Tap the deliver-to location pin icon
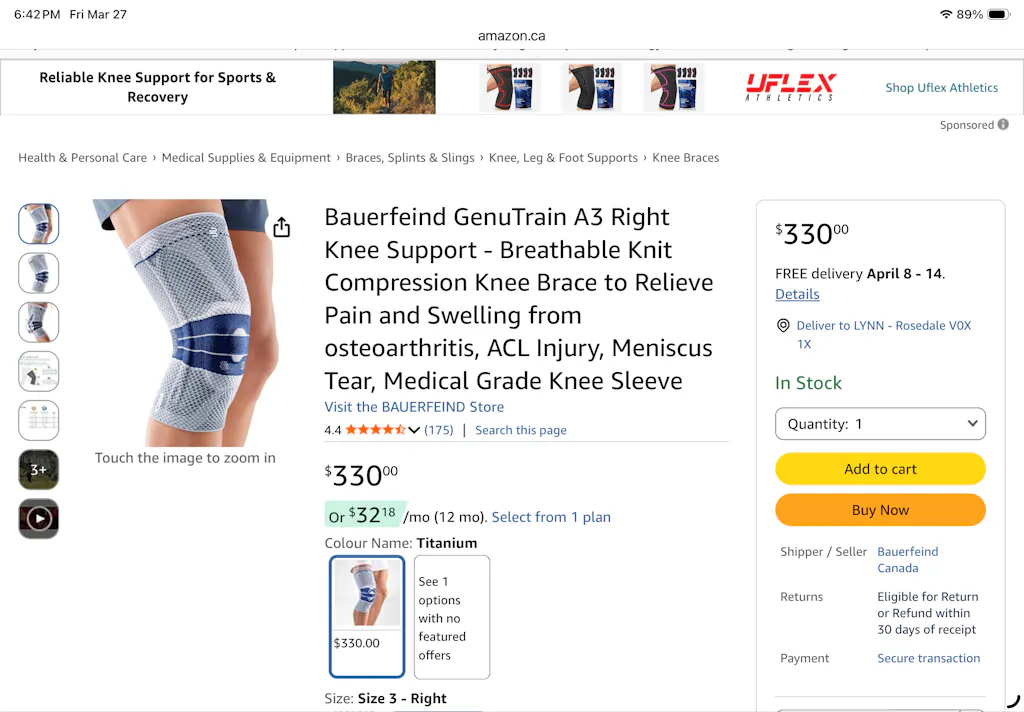The width and height of the screenshot is (1024, 712). click(x=783, y=326)
